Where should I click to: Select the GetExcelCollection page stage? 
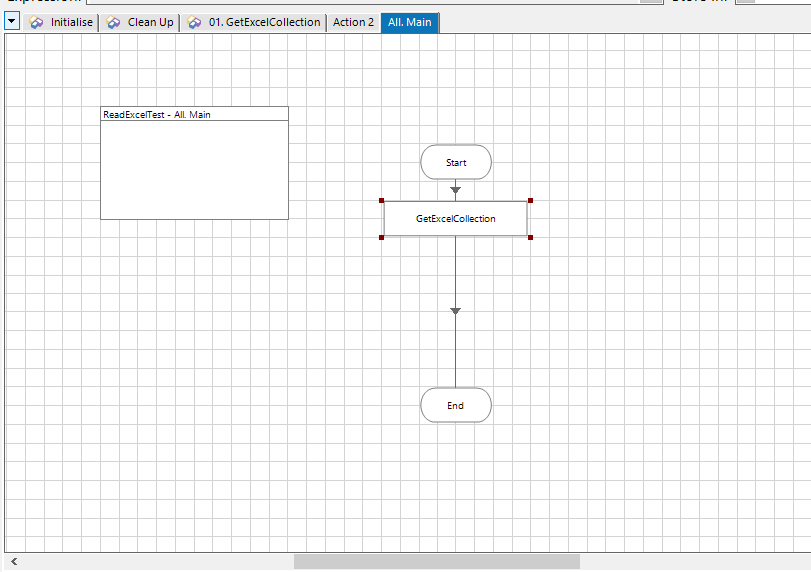[x=456, y=219]
